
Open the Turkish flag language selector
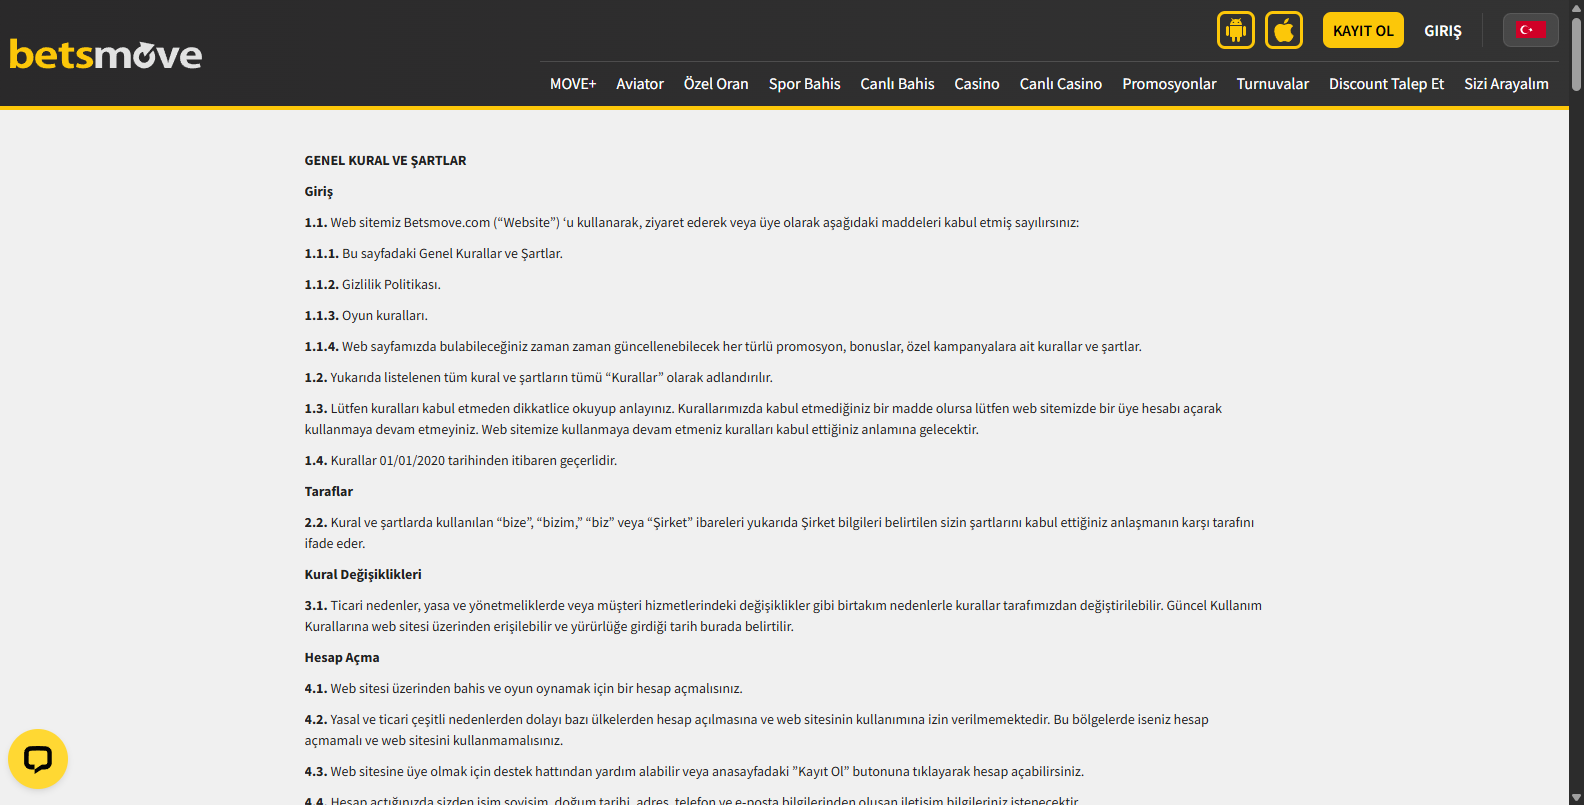tap(1530, 30)
